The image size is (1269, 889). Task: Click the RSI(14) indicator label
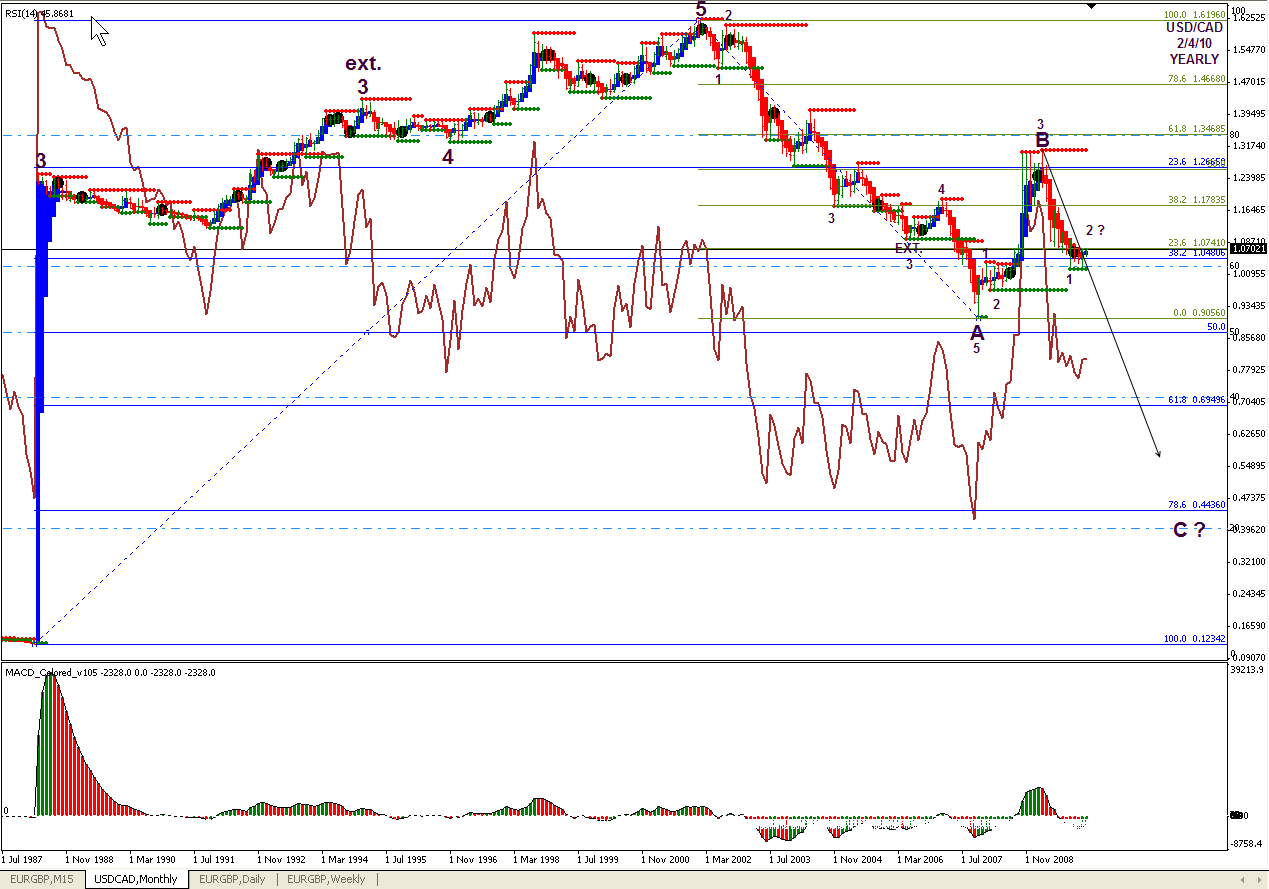pyautogui.click(x=39, y=15)
